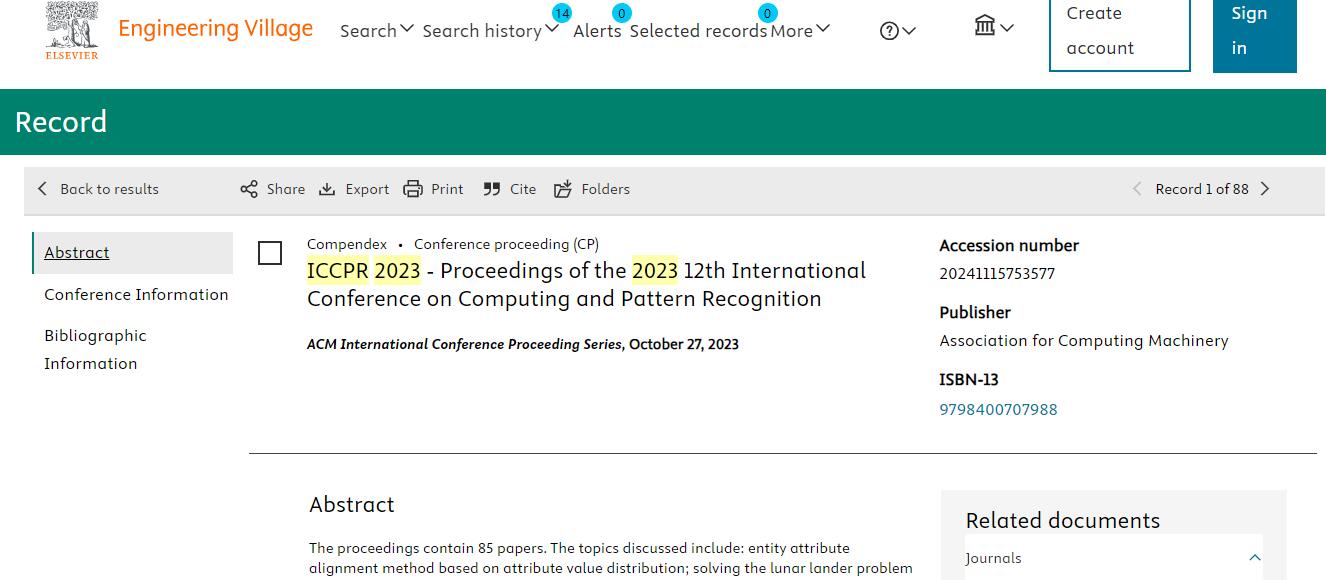Image resolution: width=1326 pixels, height=580 pixels.
Task: Expand the Search dropdown menu
Action: (376, 31)
